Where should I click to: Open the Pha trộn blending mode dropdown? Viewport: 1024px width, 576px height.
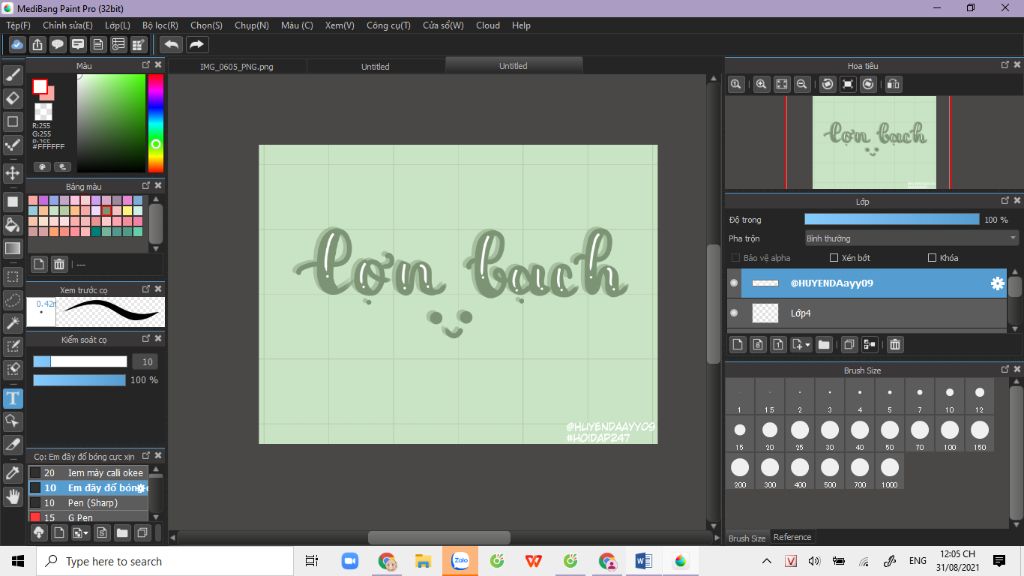910,238
